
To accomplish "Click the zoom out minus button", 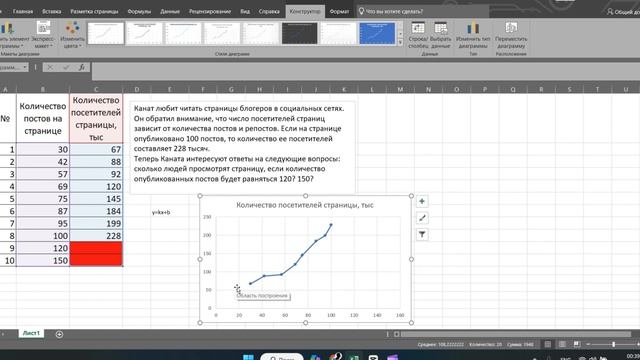I will (588, 344).
